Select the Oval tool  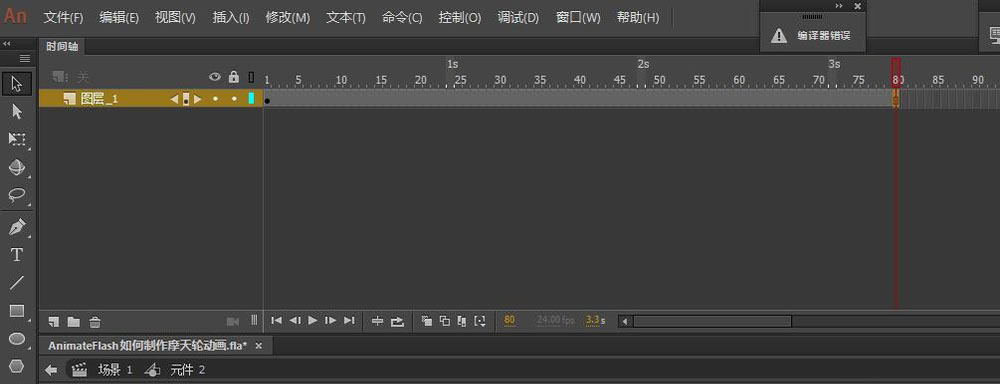point(17,339)
